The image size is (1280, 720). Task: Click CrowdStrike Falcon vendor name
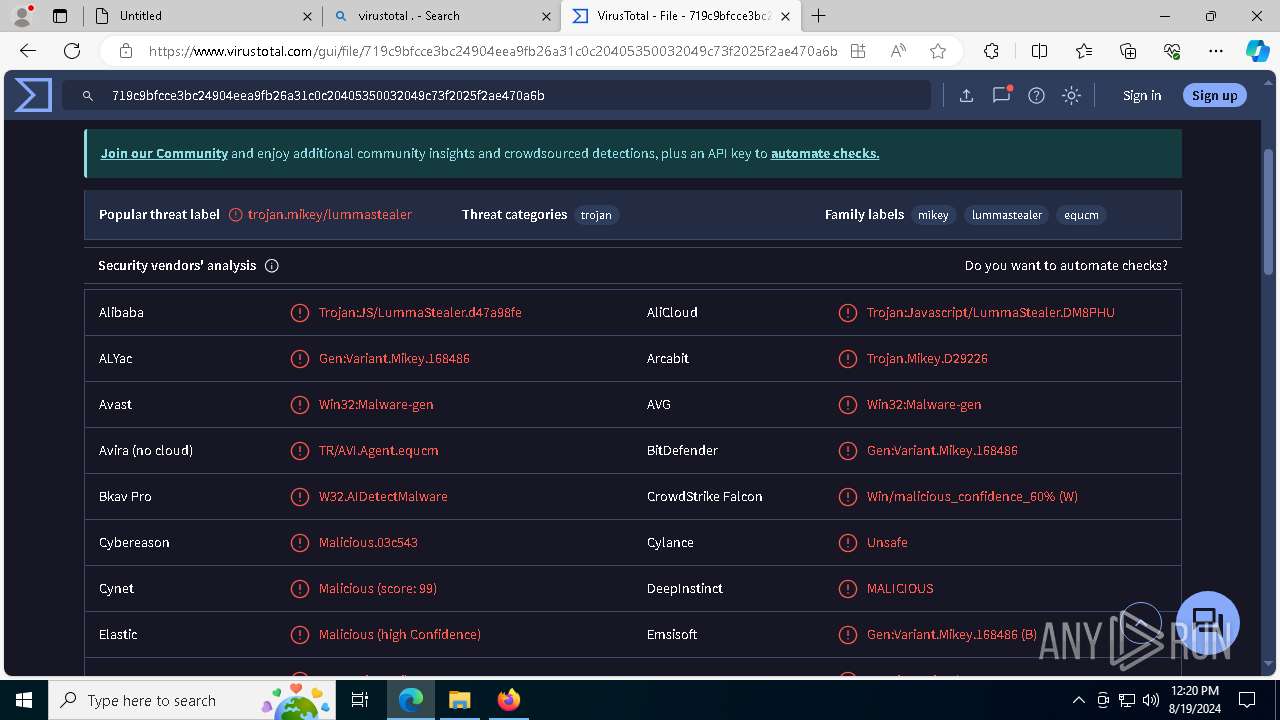(x=704, y=497)
